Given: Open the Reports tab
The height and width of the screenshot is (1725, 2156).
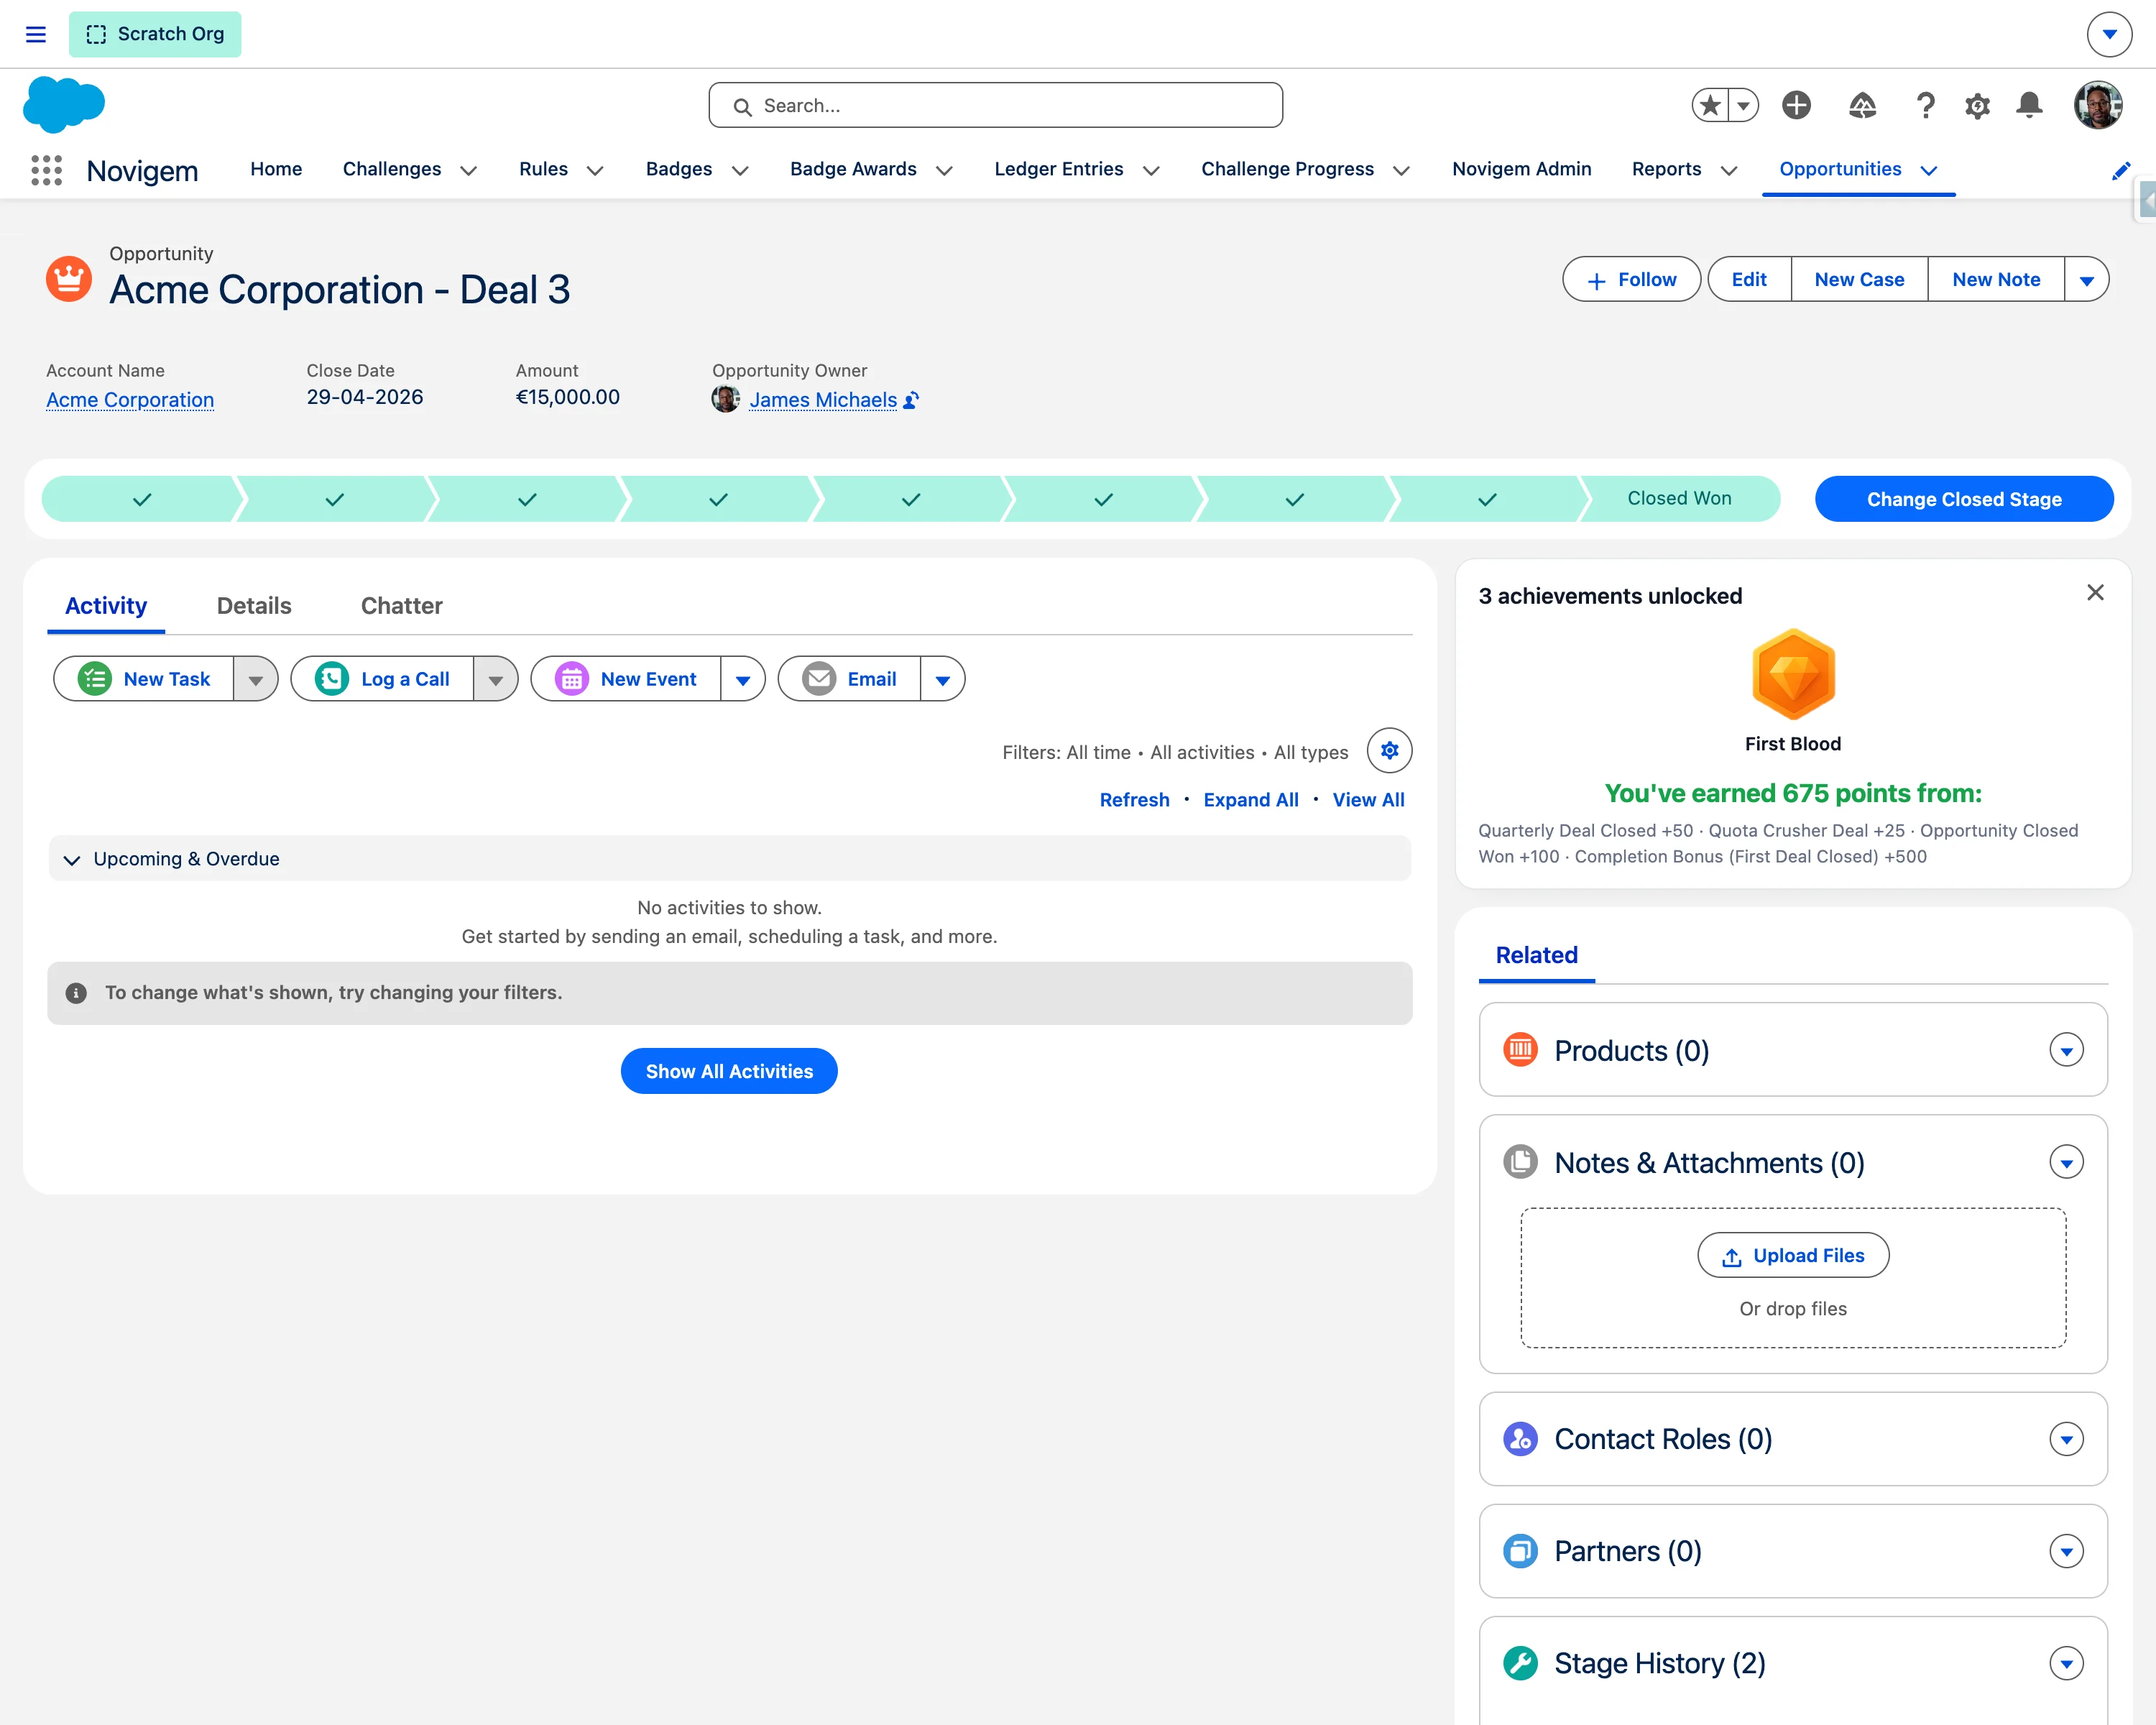Looking at the screenshot, I should click(x=1666, y=169).
